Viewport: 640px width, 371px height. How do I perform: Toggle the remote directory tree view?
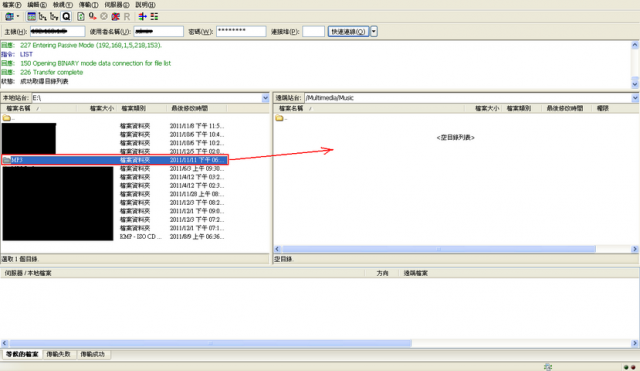(54, 17)
